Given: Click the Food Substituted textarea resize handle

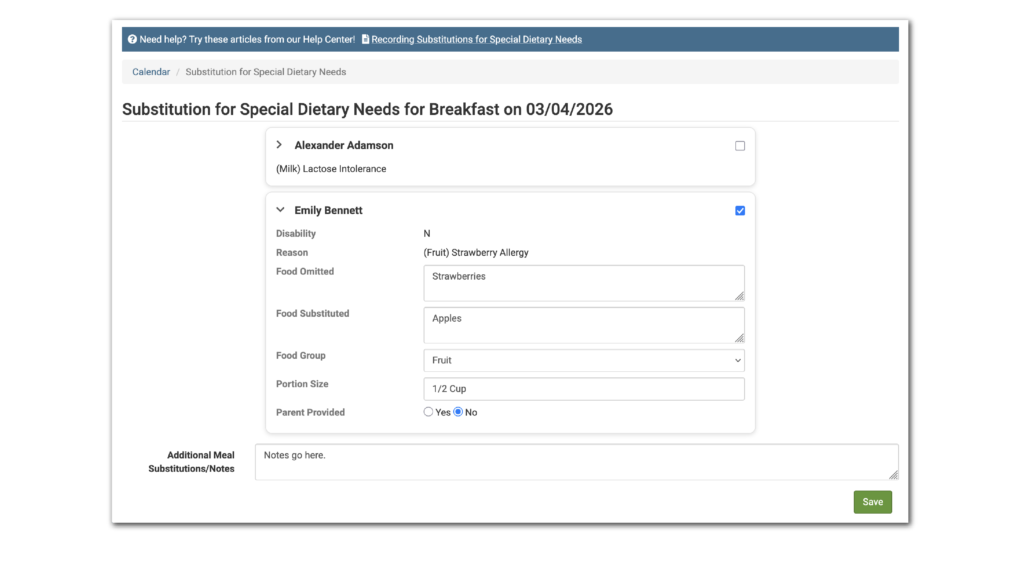Looking at the screenshot, I should 740,338.
